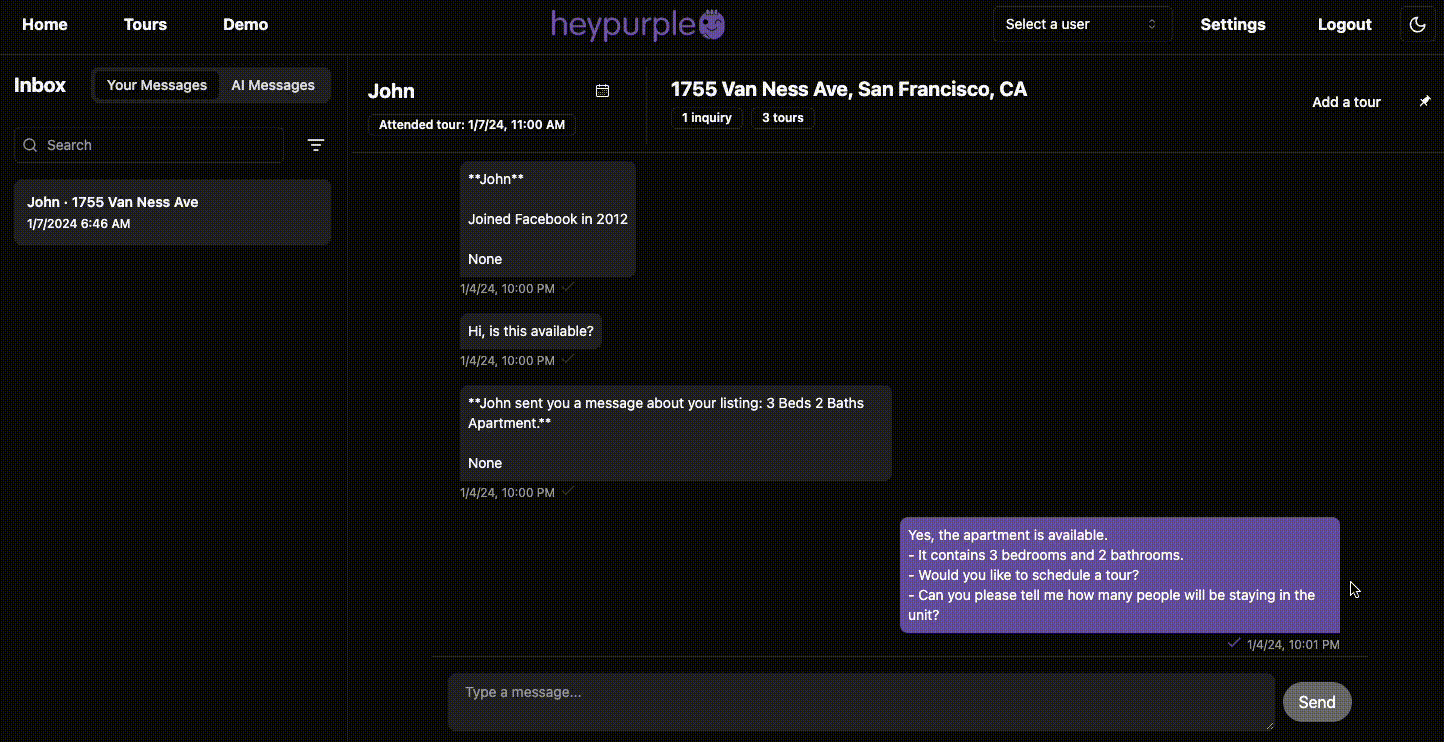Open the Tours menu item

coord(145,25)
